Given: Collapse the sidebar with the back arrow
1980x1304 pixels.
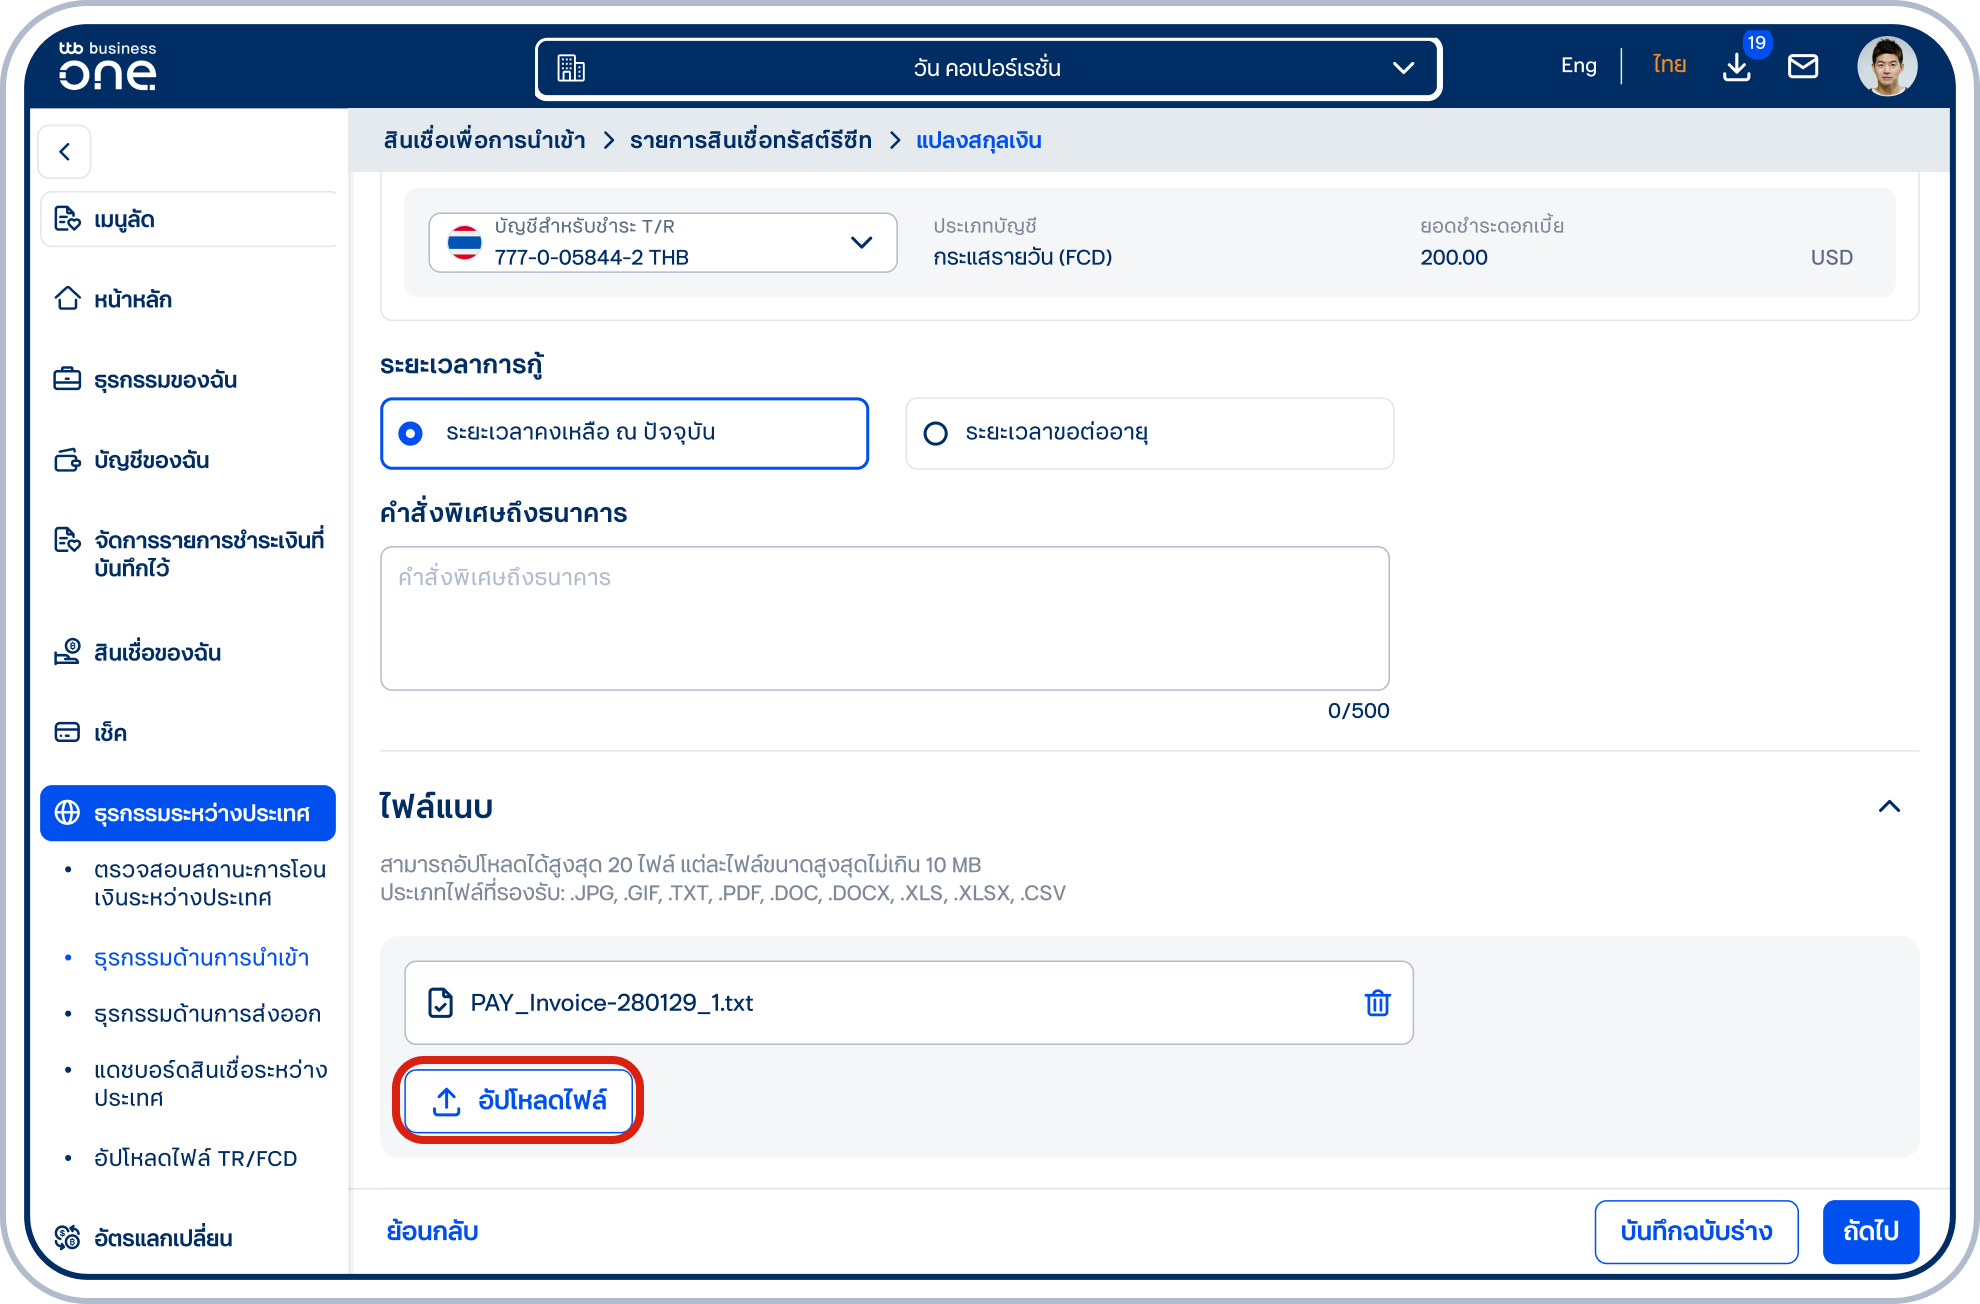Looking at the screenshot, I should [x=65, y=152].
